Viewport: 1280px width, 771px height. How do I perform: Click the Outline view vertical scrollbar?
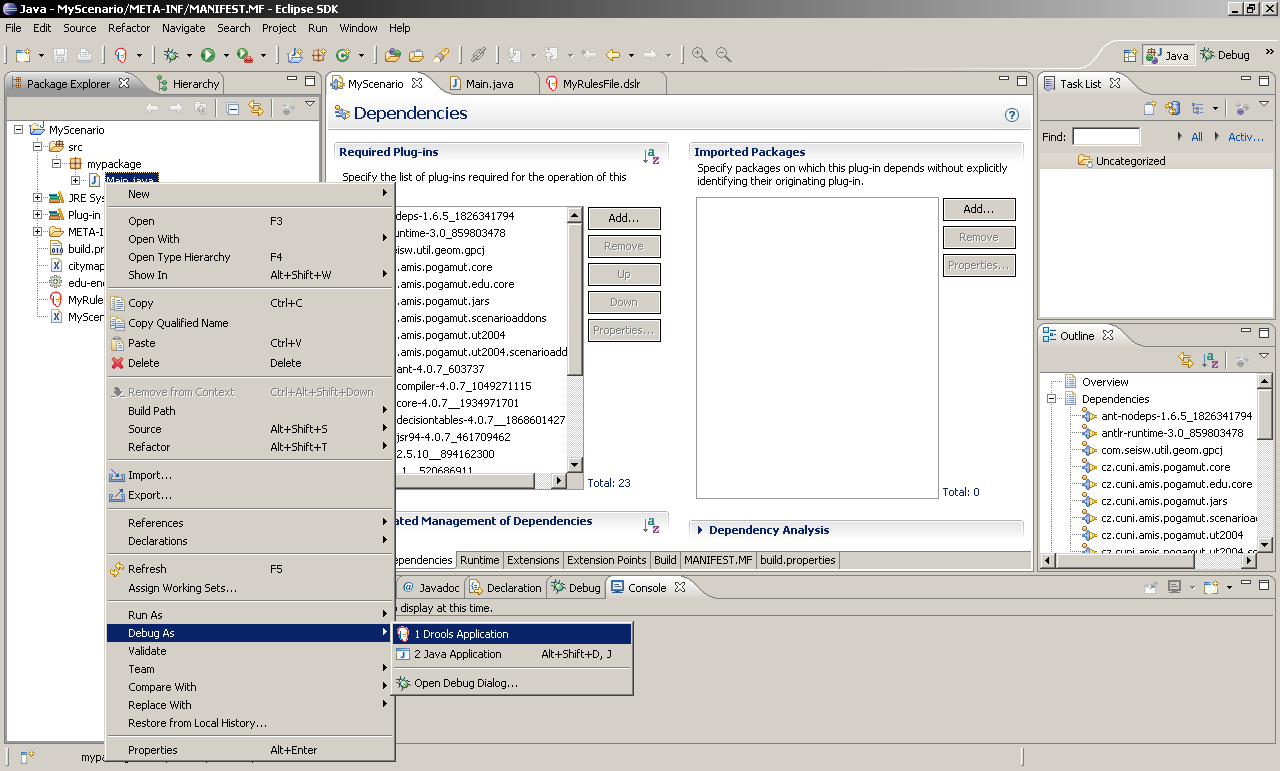click(x=1265, y=462)
